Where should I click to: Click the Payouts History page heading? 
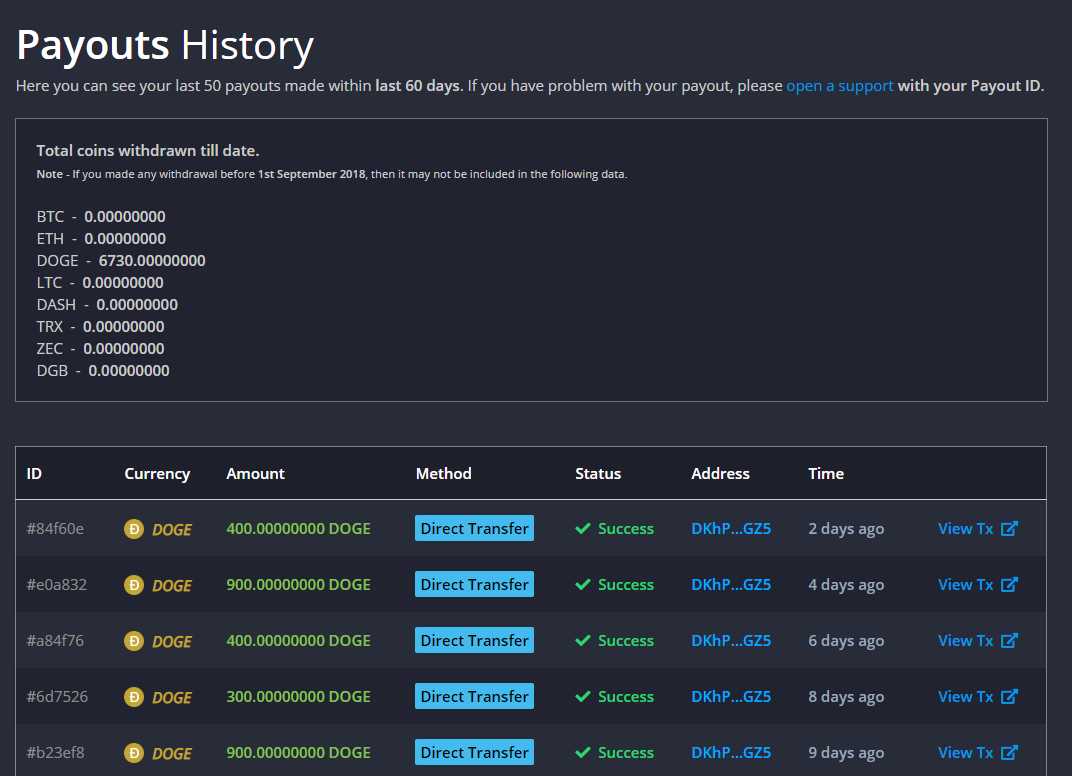(165, 46)
